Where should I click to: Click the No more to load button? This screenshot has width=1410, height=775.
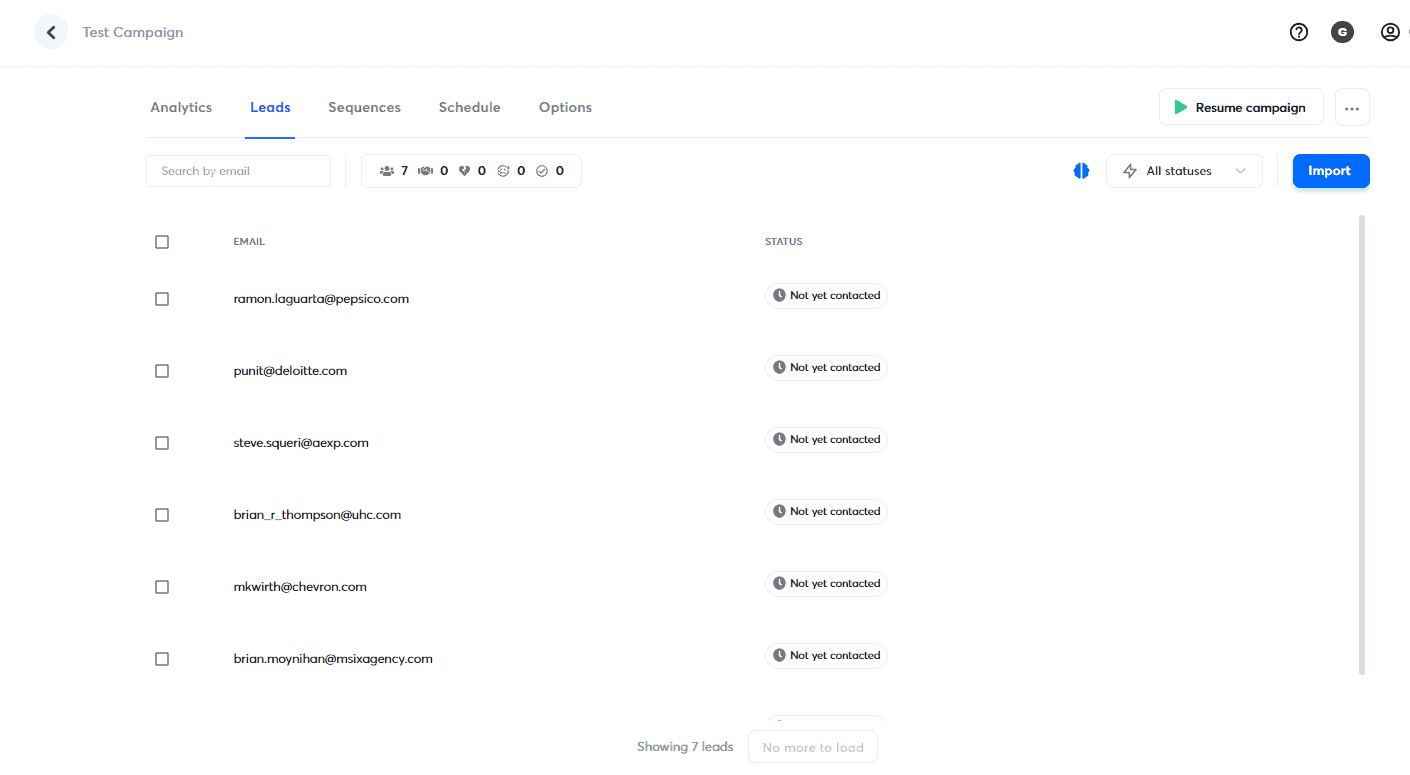click(813, 747)
